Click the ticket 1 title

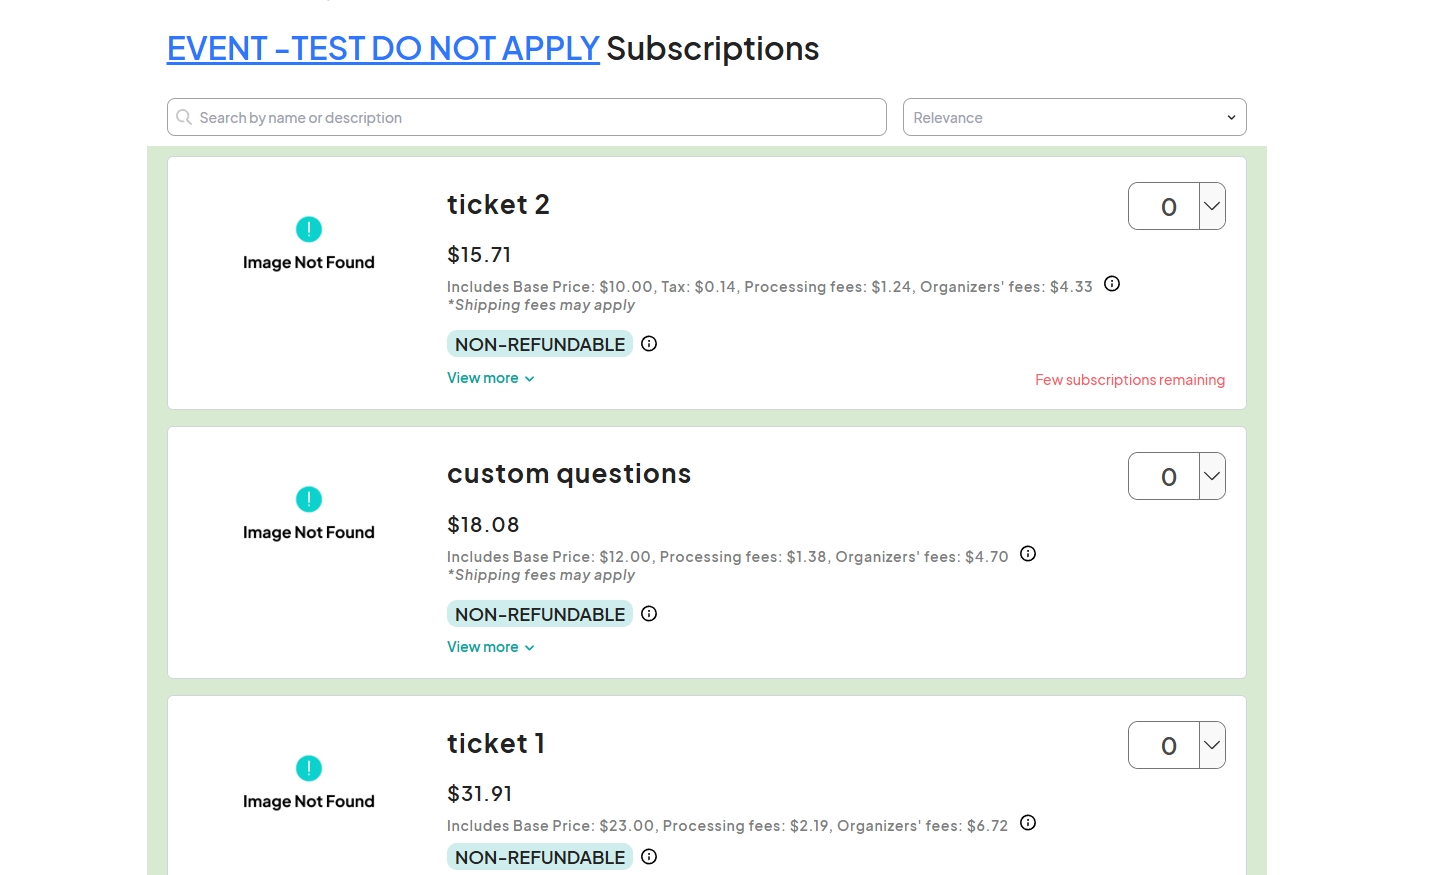[496, 743]
